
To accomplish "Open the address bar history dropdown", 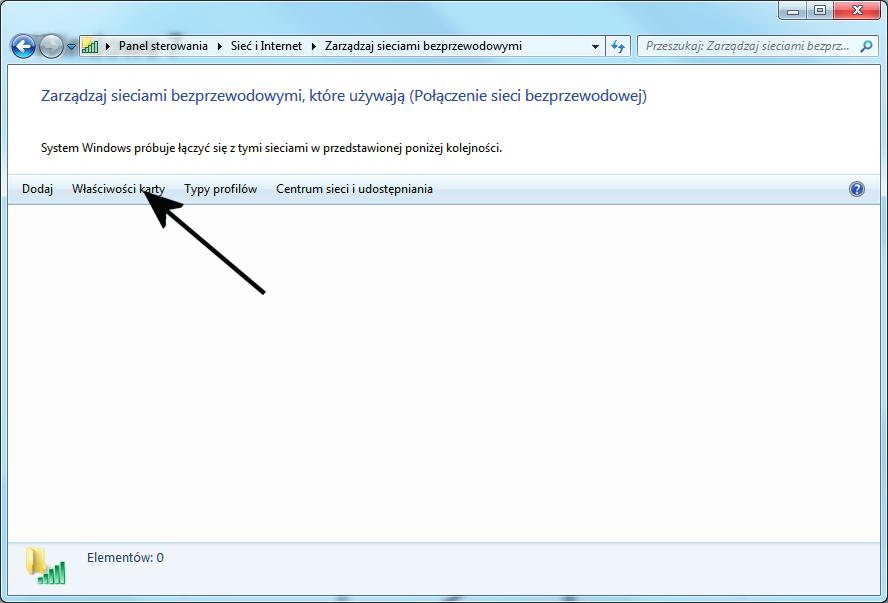I will click(595, 46).
